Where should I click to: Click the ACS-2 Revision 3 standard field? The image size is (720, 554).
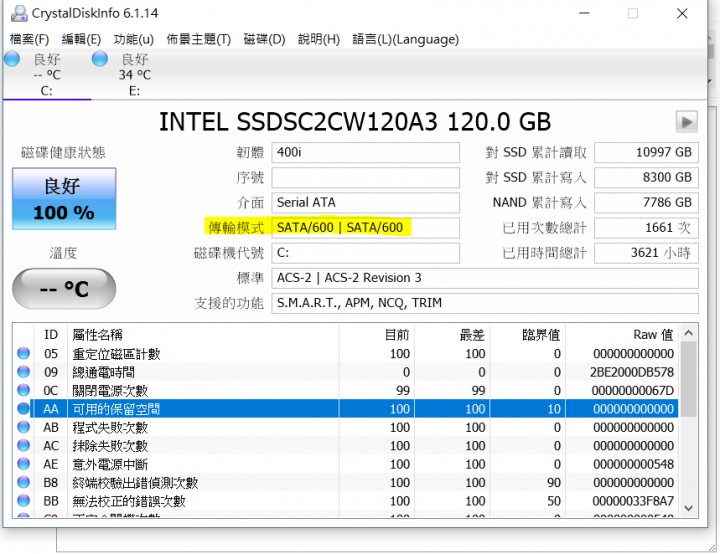point(485,278)
